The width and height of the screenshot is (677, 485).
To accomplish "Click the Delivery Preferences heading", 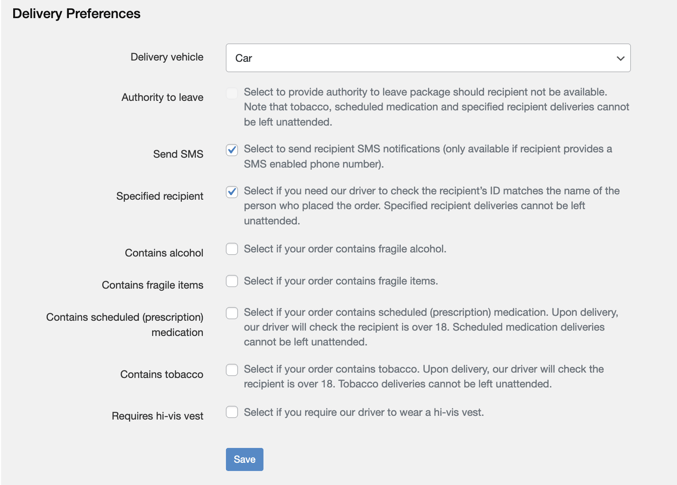I will coord(76,13).
